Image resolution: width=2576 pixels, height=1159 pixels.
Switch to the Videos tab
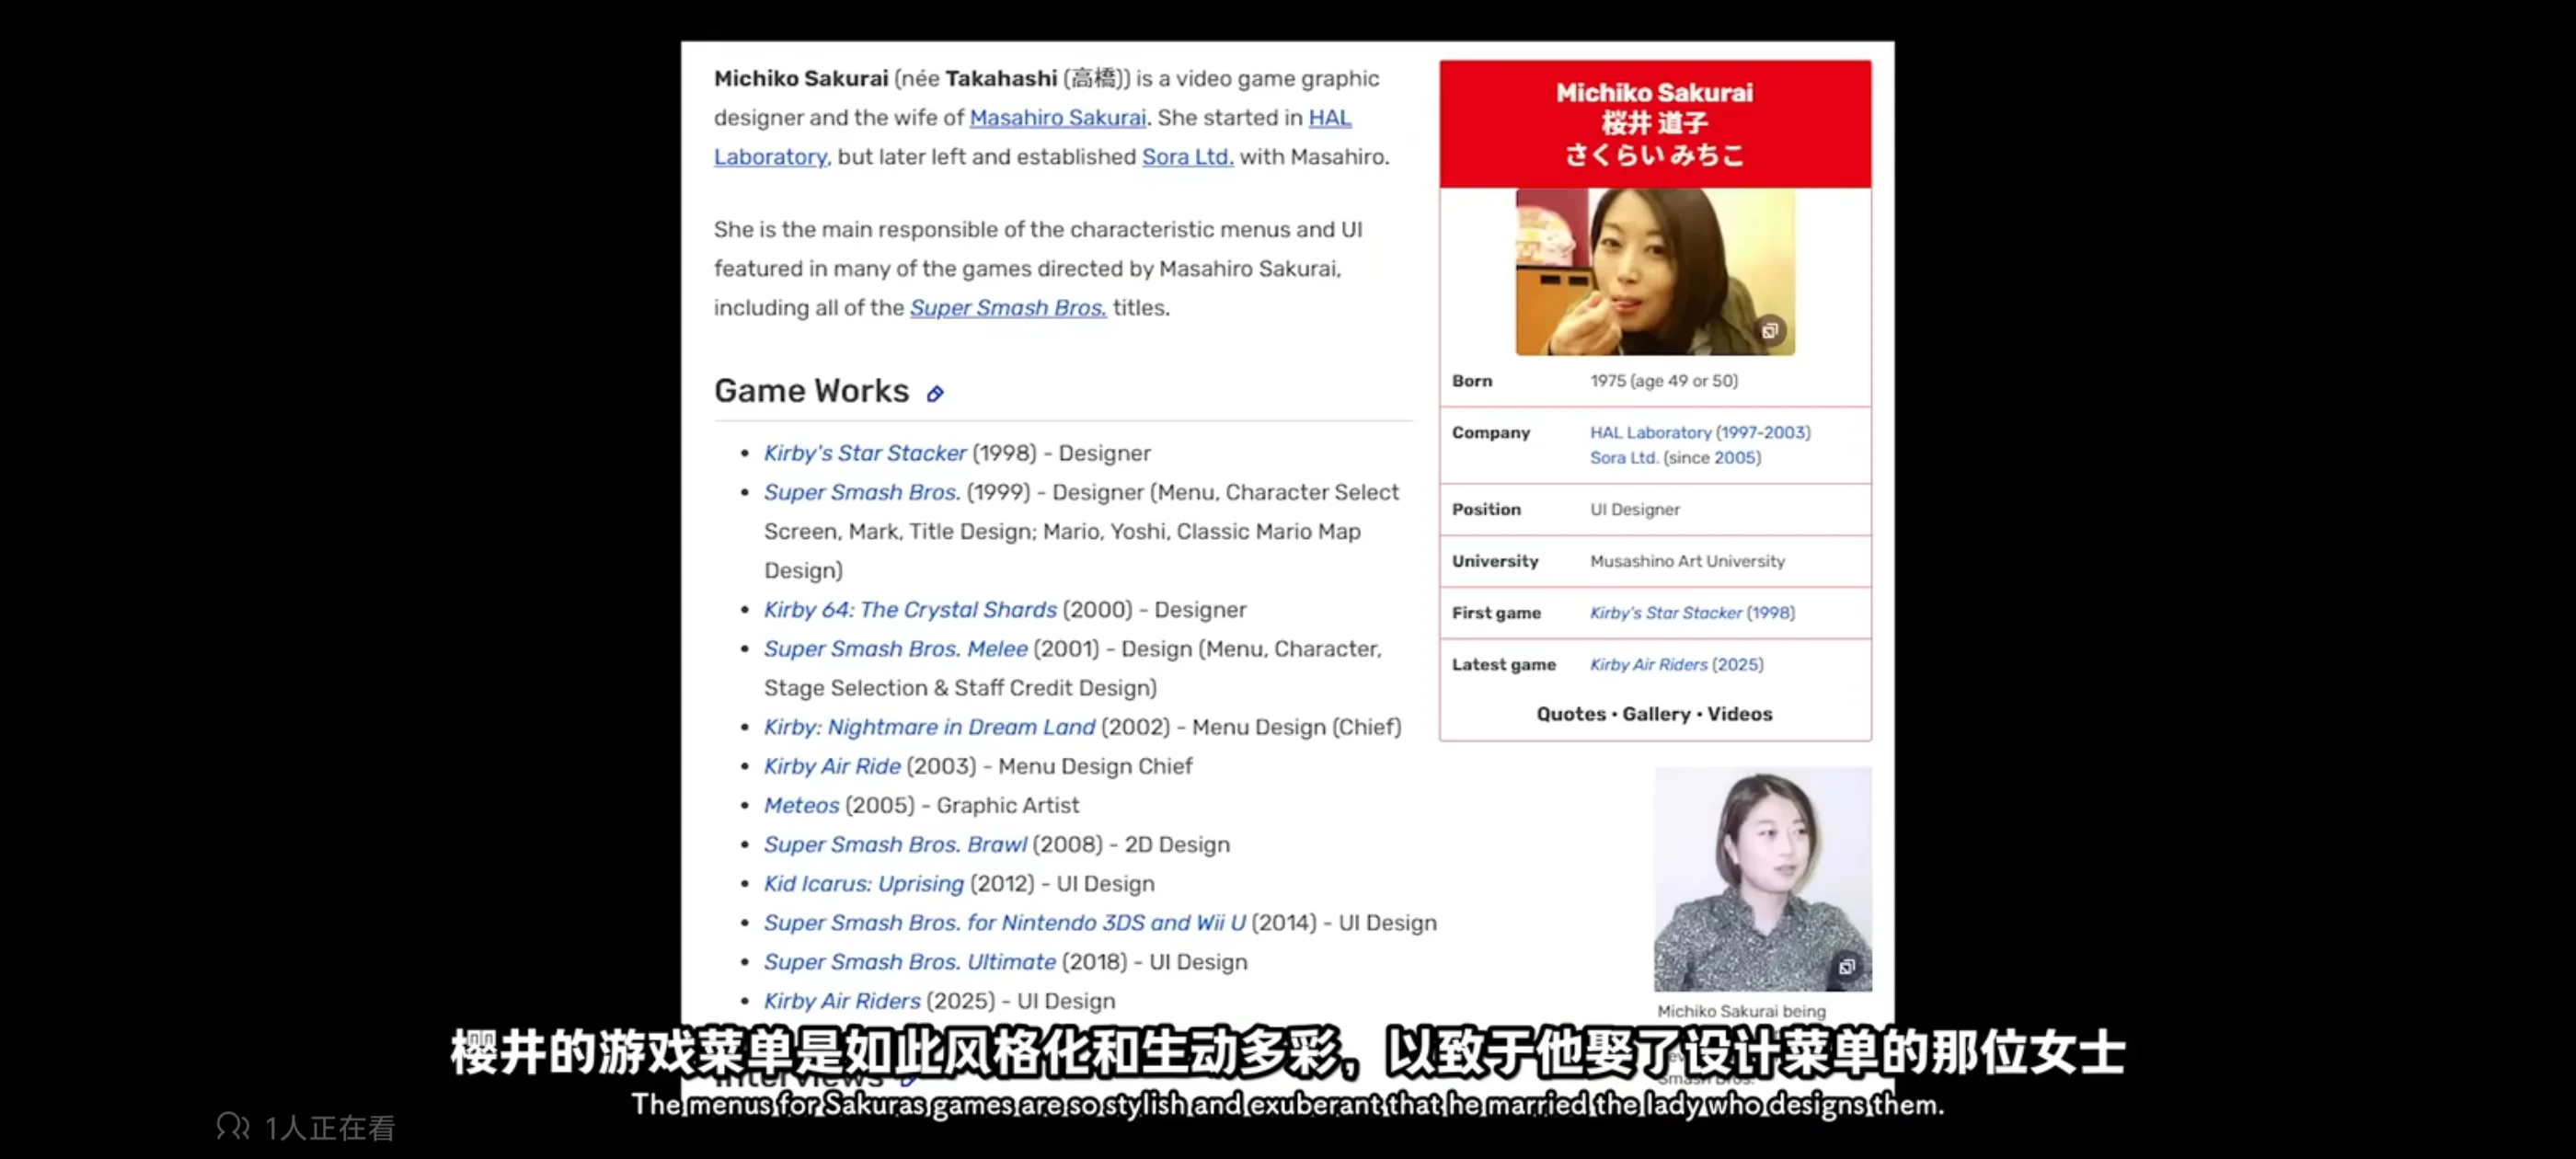(x=1739, y=714)
